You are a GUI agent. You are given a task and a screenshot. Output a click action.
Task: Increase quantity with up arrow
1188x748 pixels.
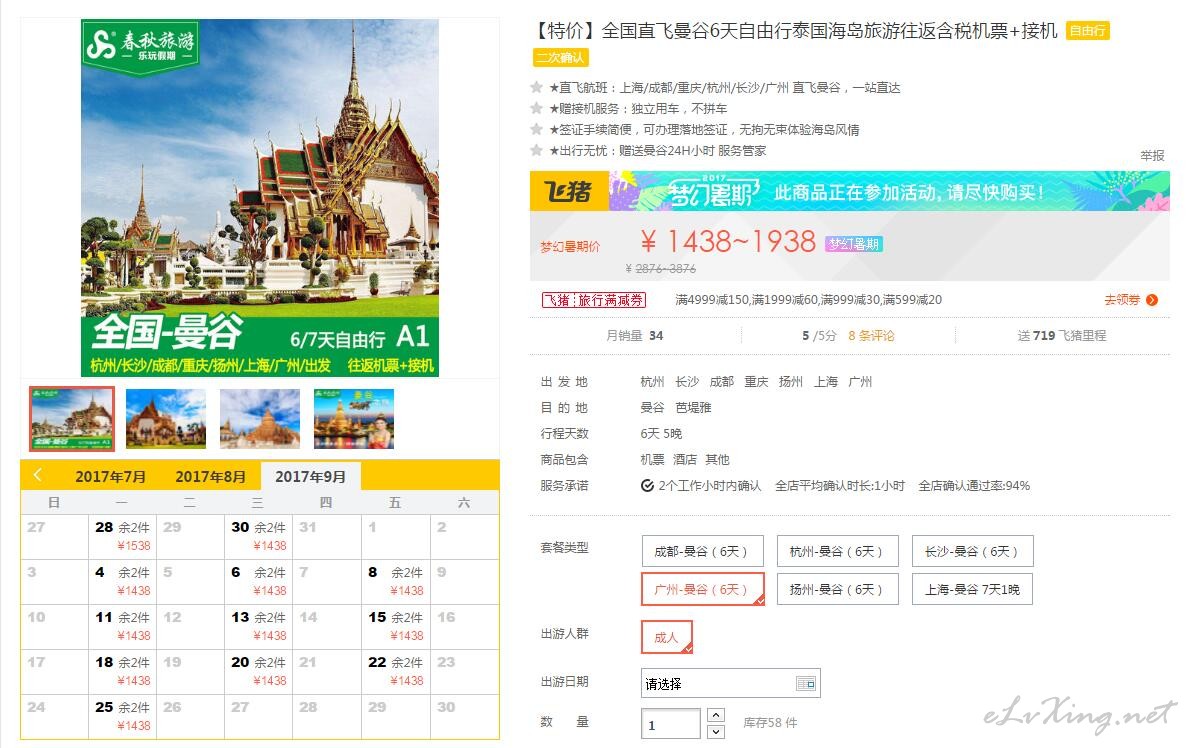[716, 715]
